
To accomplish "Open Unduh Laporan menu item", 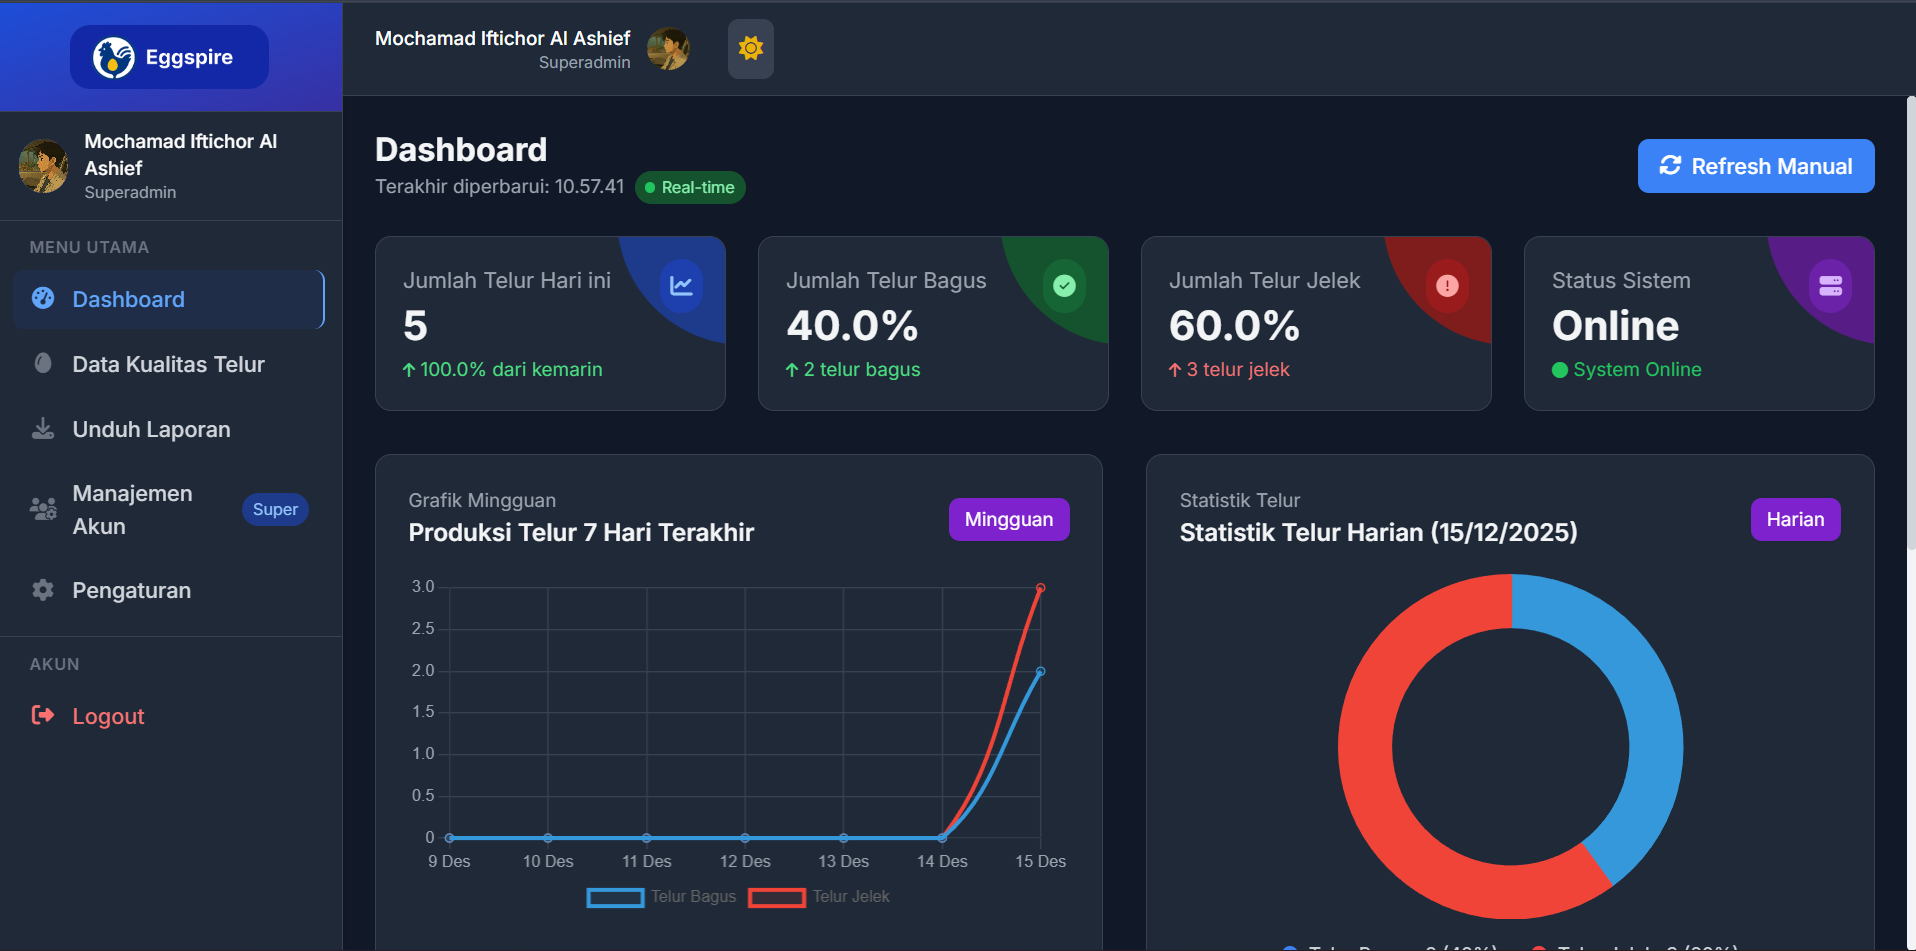I will (169, 429).
